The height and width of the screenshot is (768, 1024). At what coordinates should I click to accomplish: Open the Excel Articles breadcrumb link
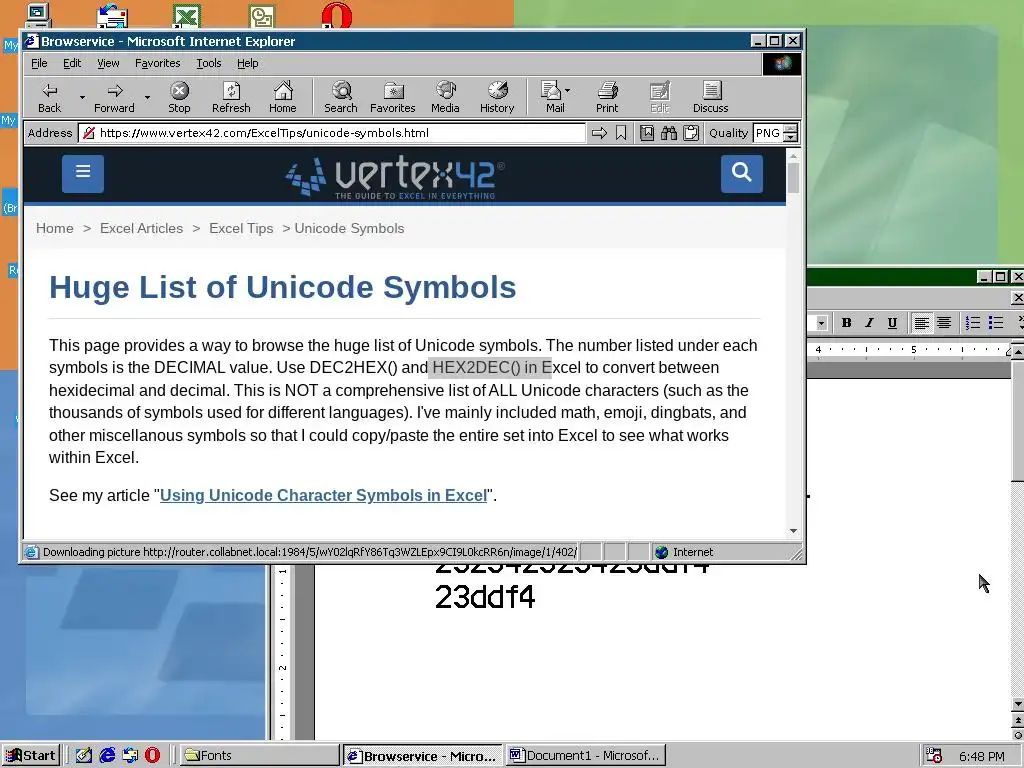click(x=142, y=229)
